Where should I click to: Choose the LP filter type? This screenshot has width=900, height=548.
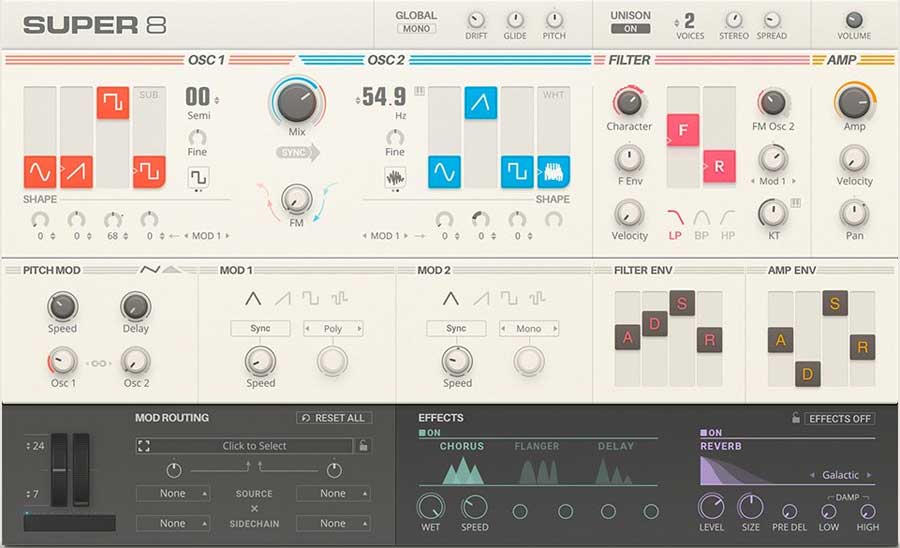coord(675,223)
